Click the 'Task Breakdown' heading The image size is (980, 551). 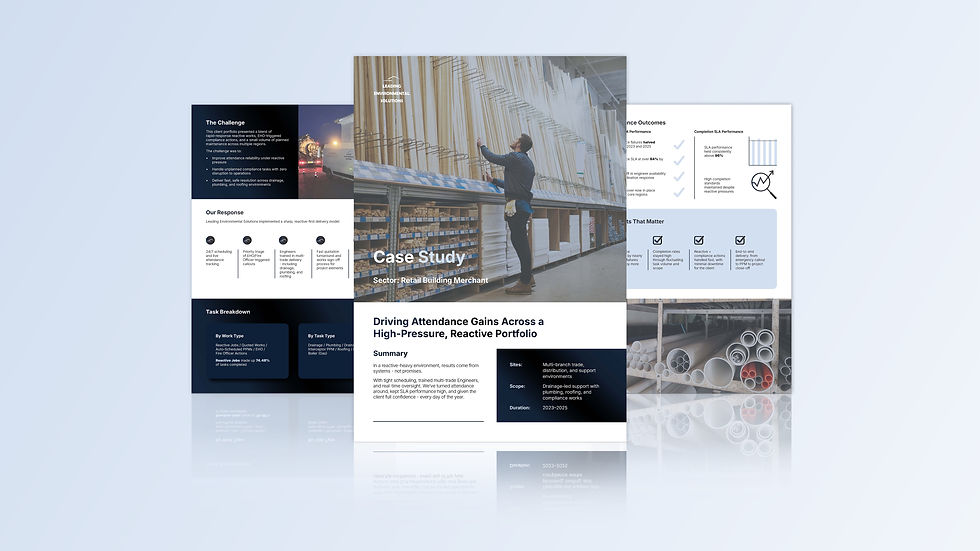(228, 312)
